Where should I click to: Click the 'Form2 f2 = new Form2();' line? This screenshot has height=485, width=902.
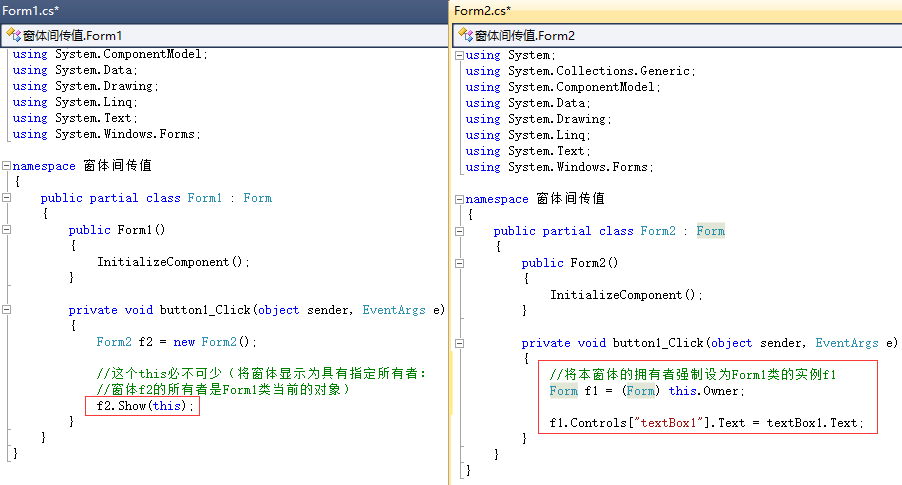pyautogui.click(x=176, y=342)
